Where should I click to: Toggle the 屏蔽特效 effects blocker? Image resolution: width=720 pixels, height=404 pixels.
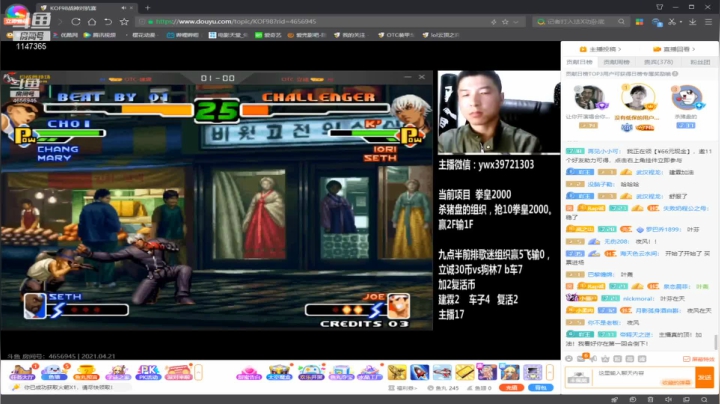(x=698, y=359)
